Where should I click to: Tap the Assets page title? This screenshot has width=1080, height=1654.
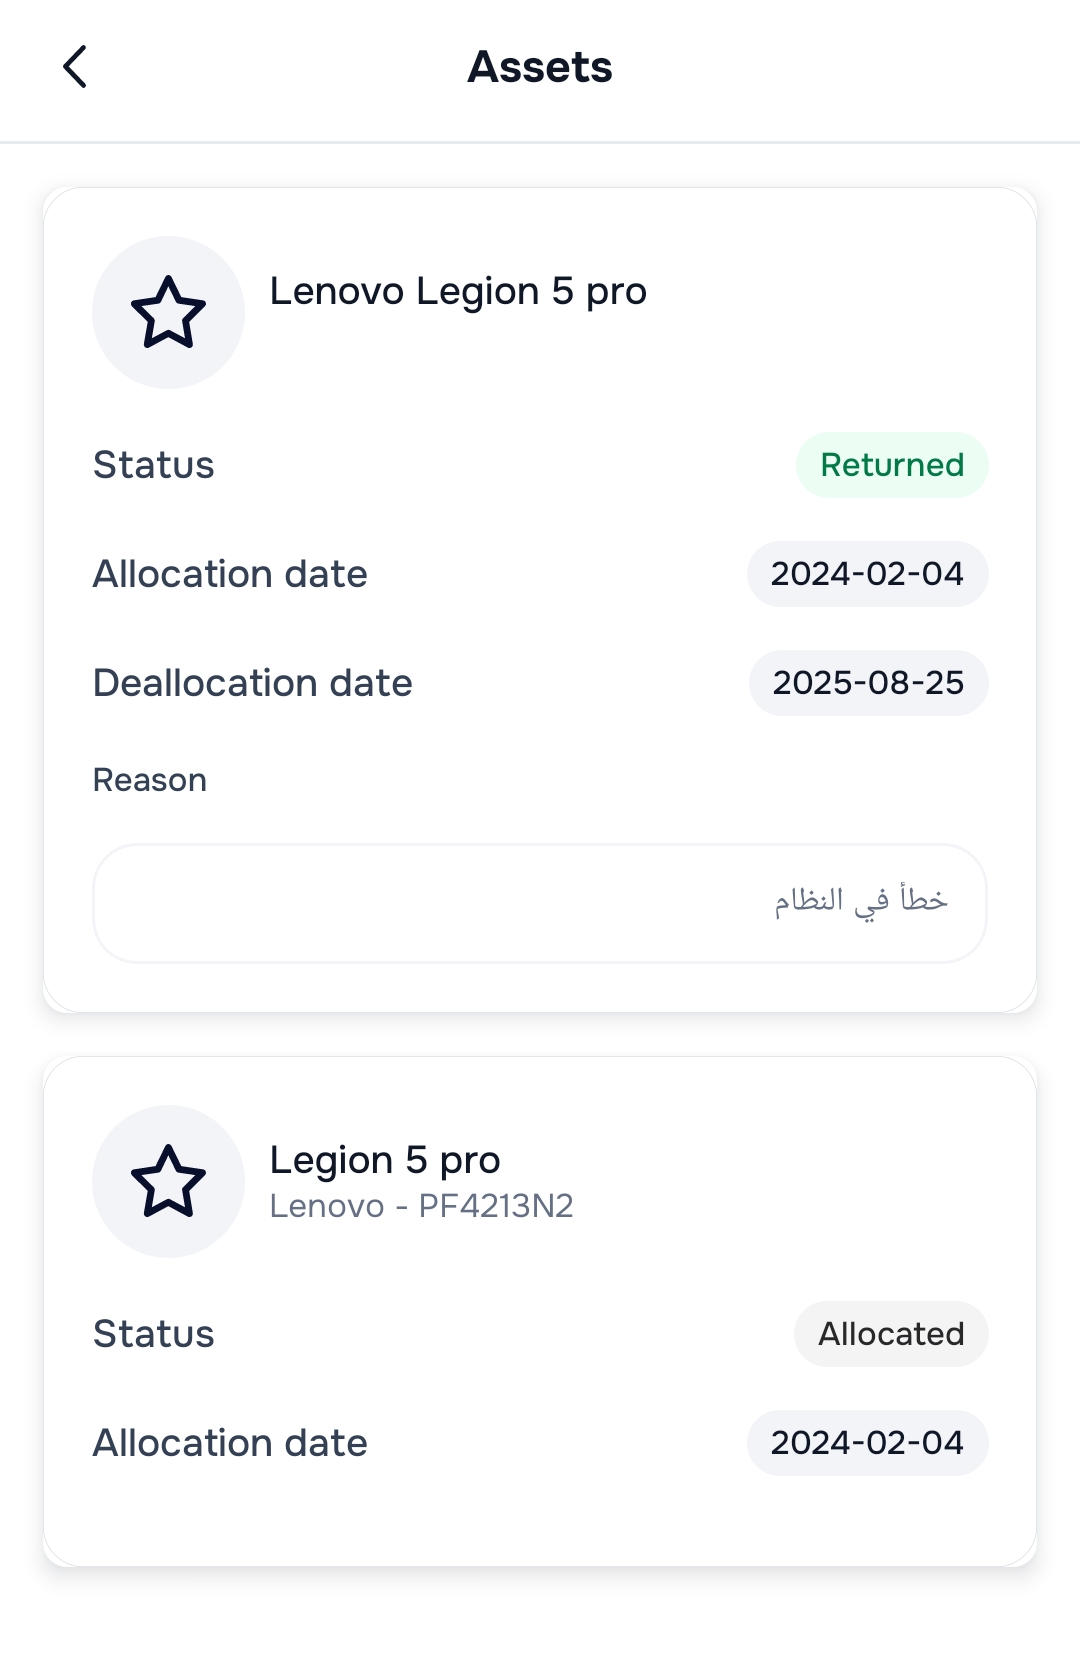(x=540, y=67)
